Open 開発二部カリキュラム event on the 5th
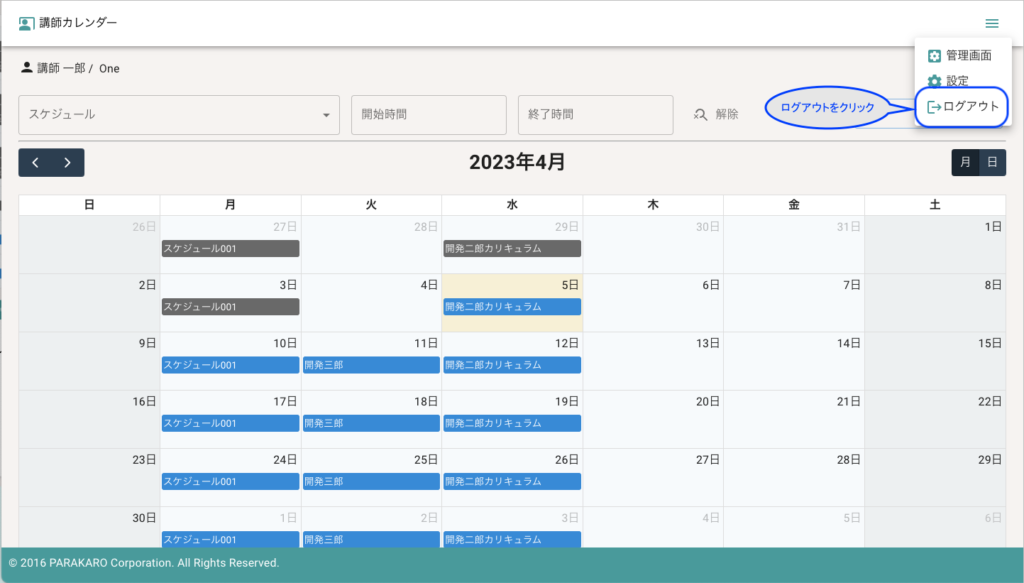Image resolution: width=1024 pixels, height=583 pixels. (512, 307)
